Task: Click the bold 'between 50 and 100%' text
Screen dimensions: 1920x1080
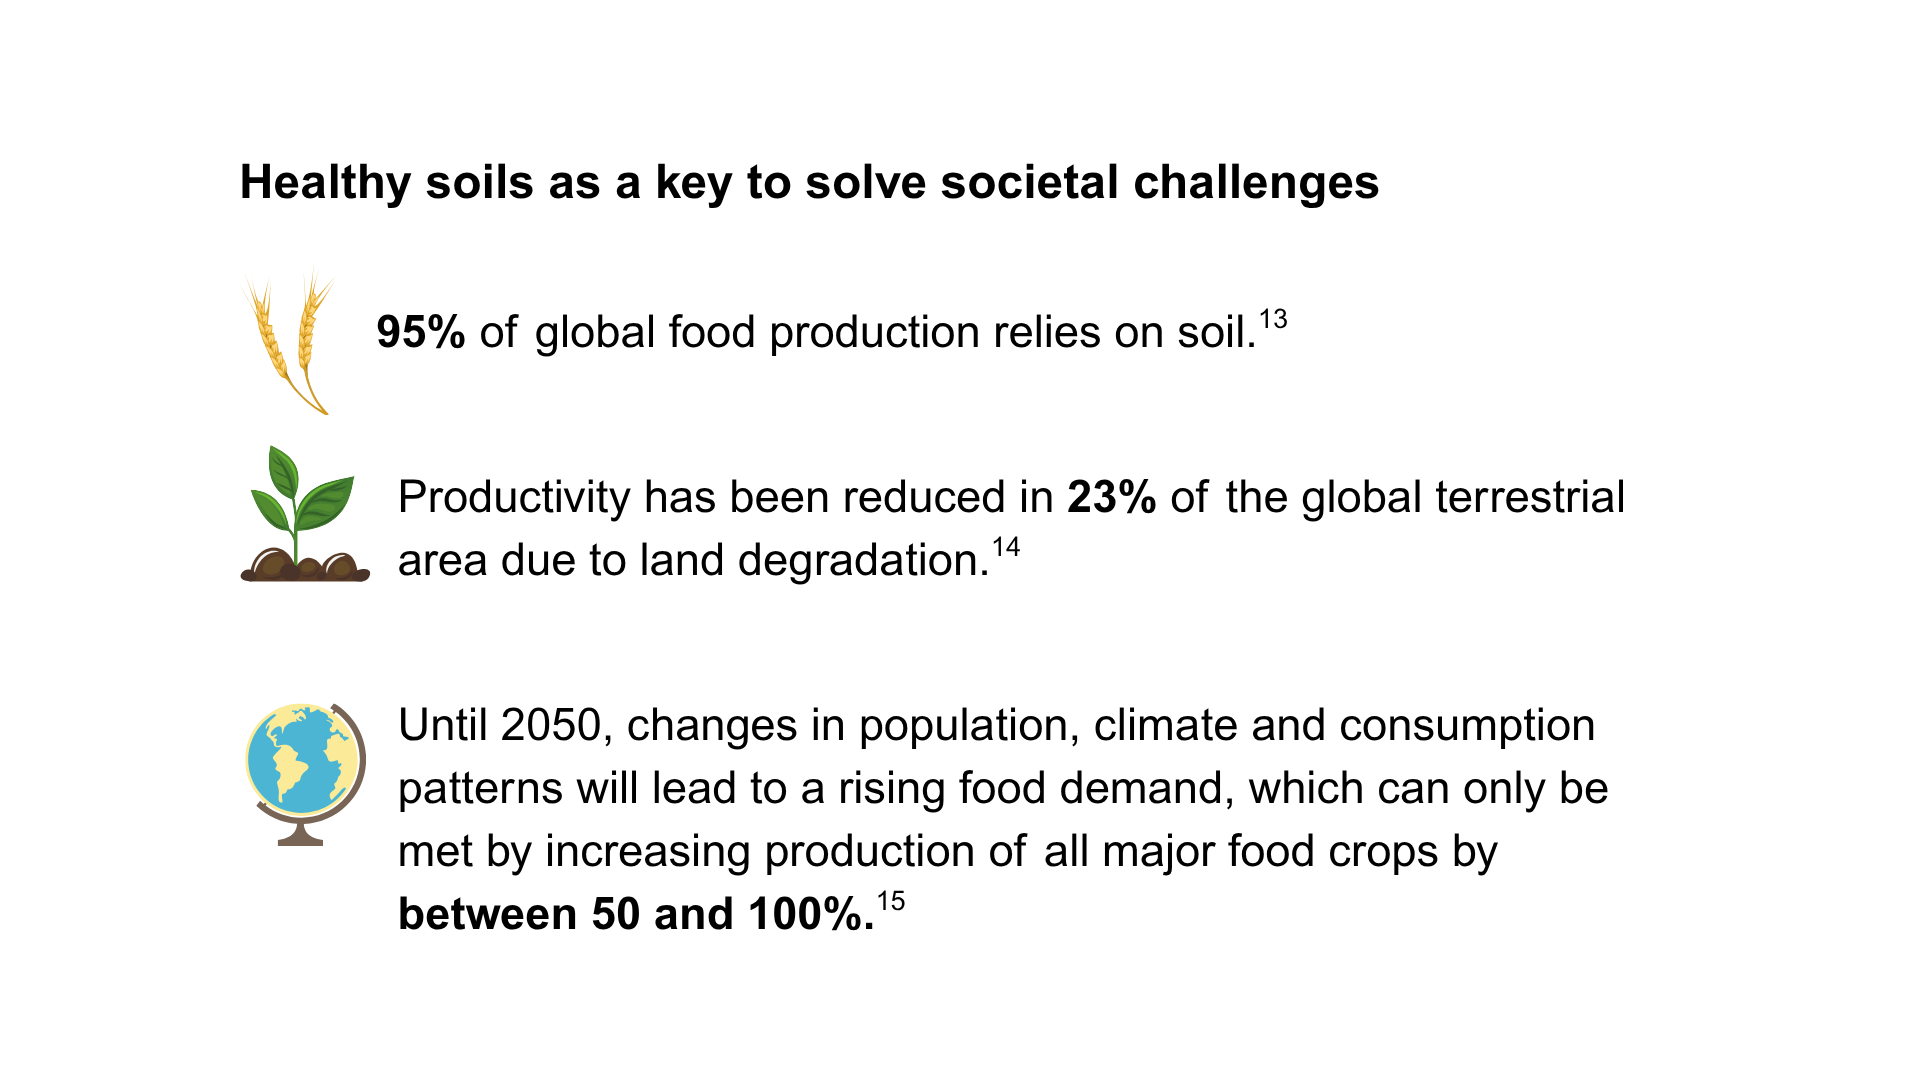Action: (636, 914)
